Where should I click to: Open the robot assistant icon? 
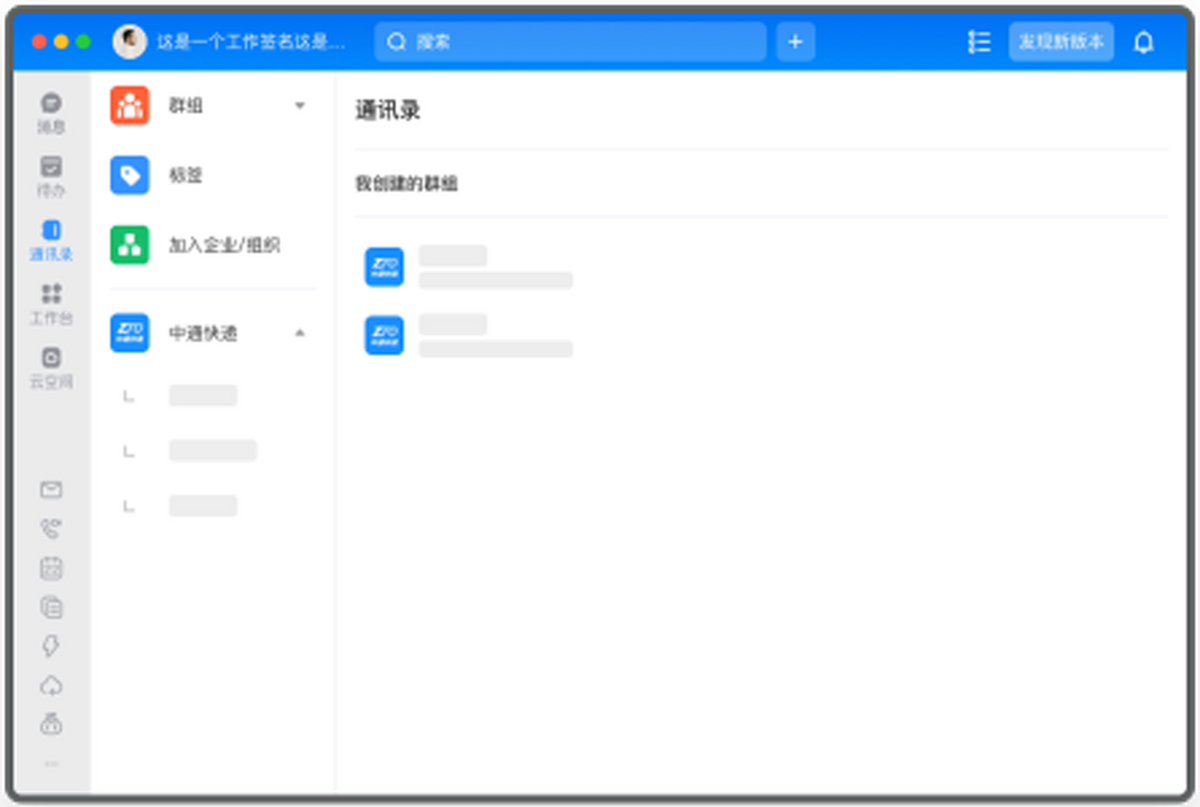[x=51, y=723]
